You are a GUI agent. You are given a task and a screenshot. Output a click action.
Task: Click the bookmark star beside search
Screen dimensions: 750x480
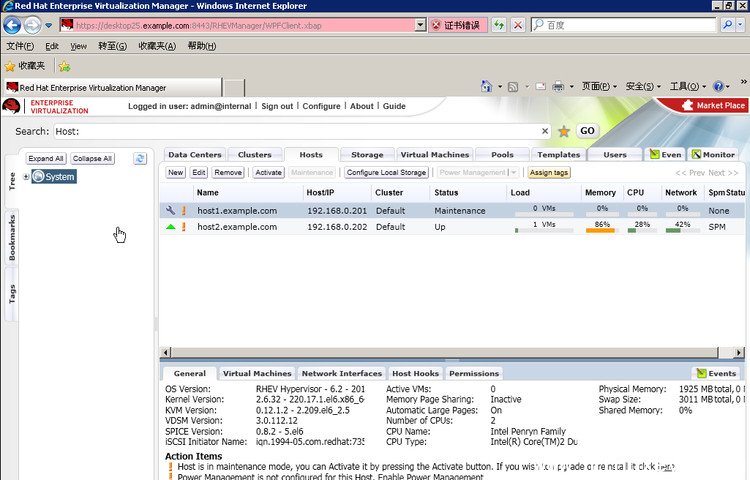(x=564, y=131)
